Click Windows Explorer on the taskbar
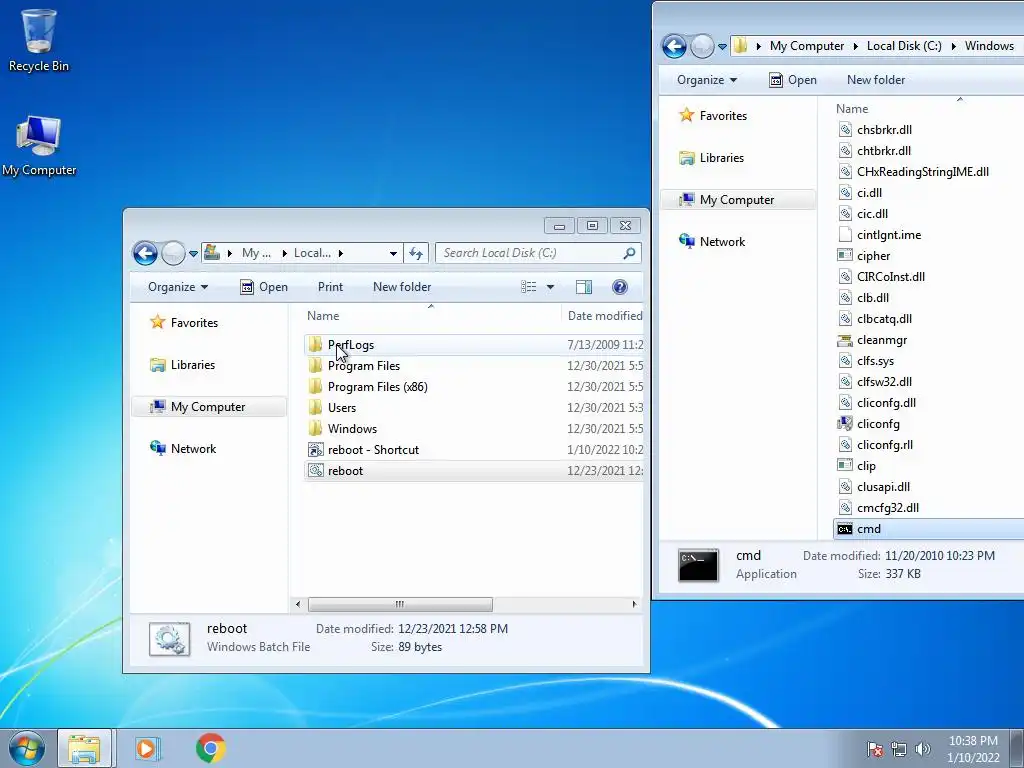This screenshot has width=1024, height=768. tap(85, 748)
